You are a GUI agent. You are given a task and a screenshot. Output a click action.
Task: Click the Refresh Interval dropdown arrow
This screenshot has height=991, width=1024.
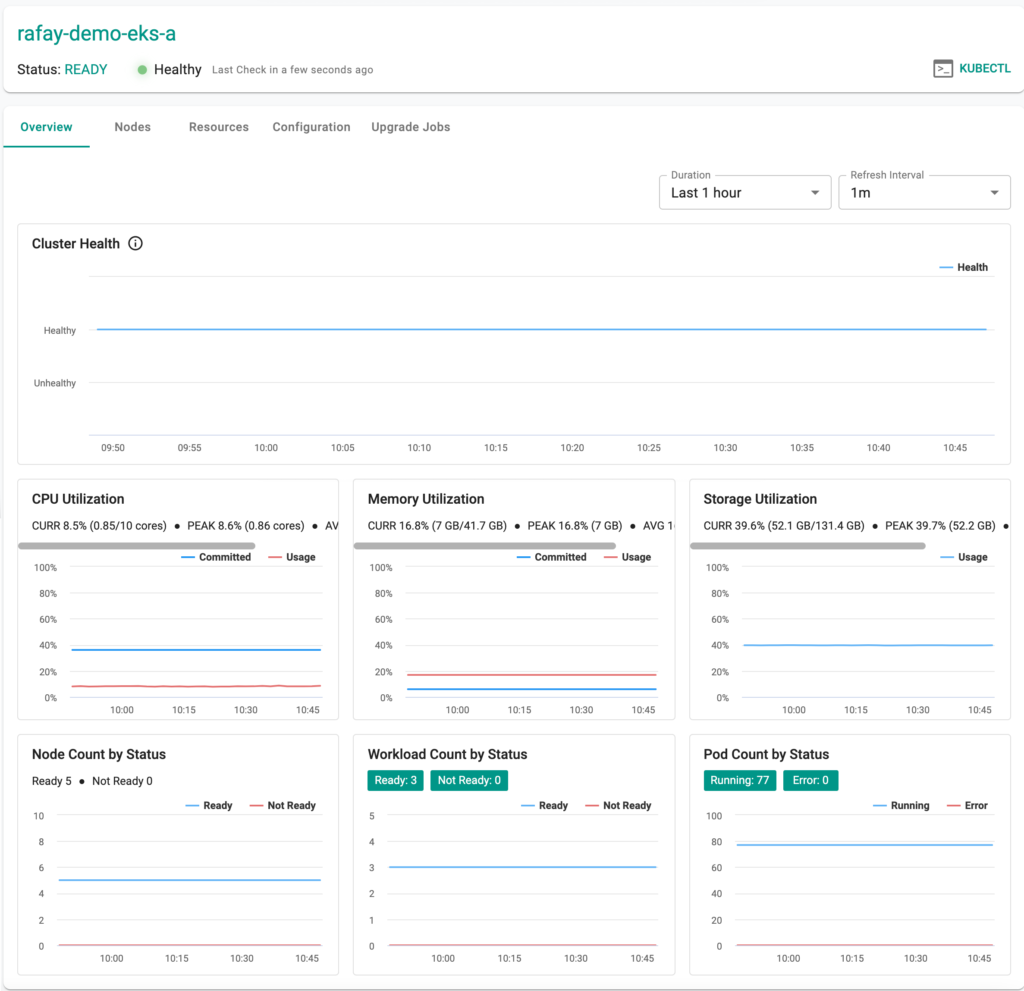[x=994, y=193]
